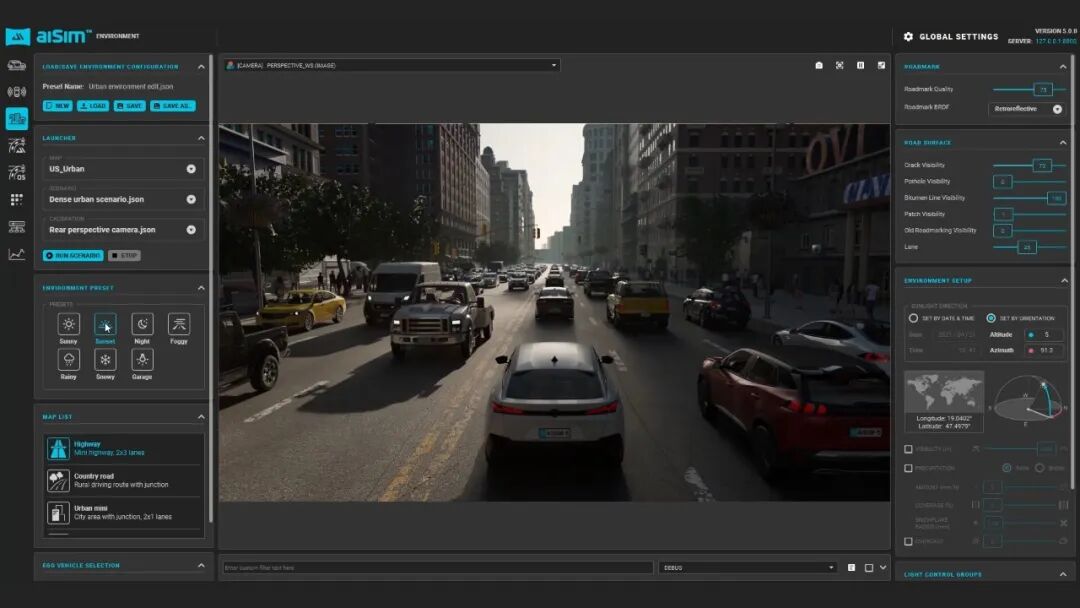1080x608 pixels.
Task: Choose the Garage environment preset
Action: click(142, 359)
